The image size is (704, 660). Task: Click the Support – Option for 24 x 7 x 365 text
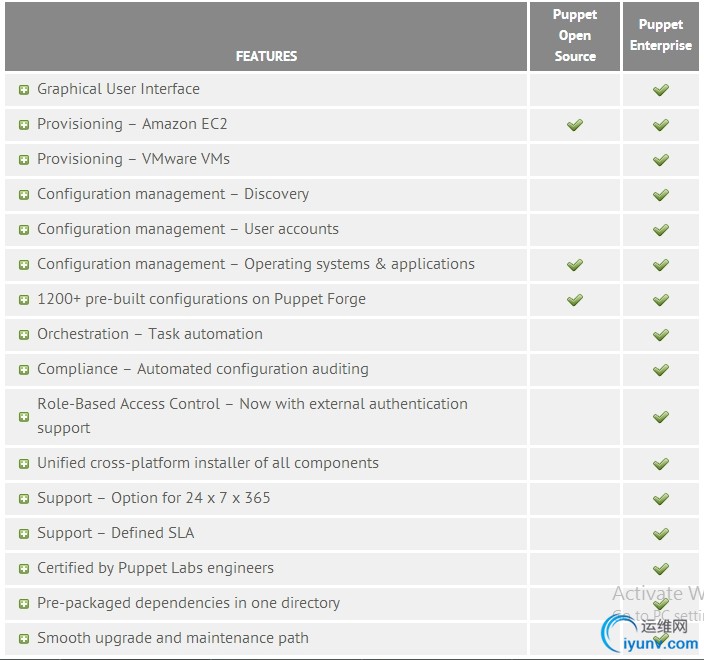coord(154,498)
